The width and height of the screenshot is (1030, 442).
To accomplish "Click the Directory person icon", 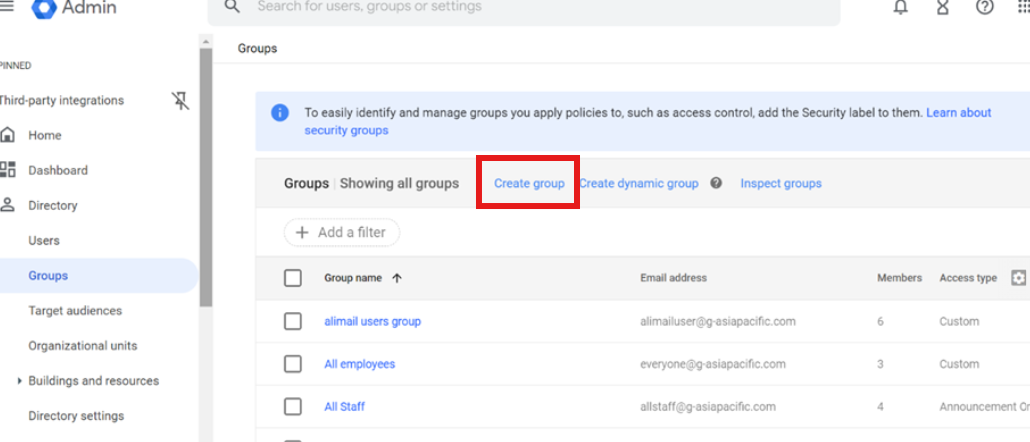I will 8,205.
